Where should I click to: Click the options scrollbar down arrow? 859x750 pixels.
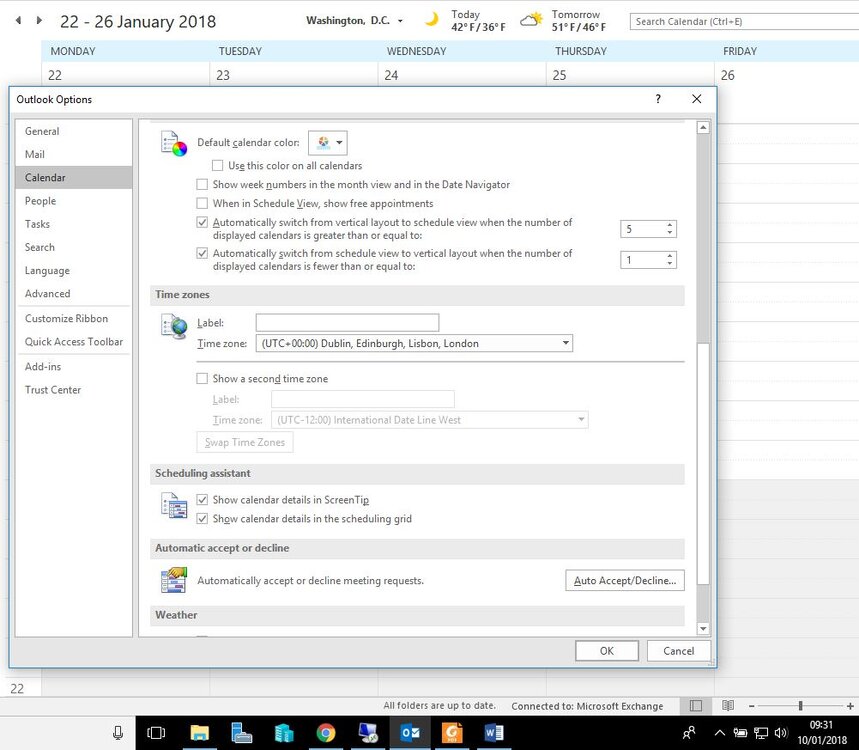[x=703, y=628]
